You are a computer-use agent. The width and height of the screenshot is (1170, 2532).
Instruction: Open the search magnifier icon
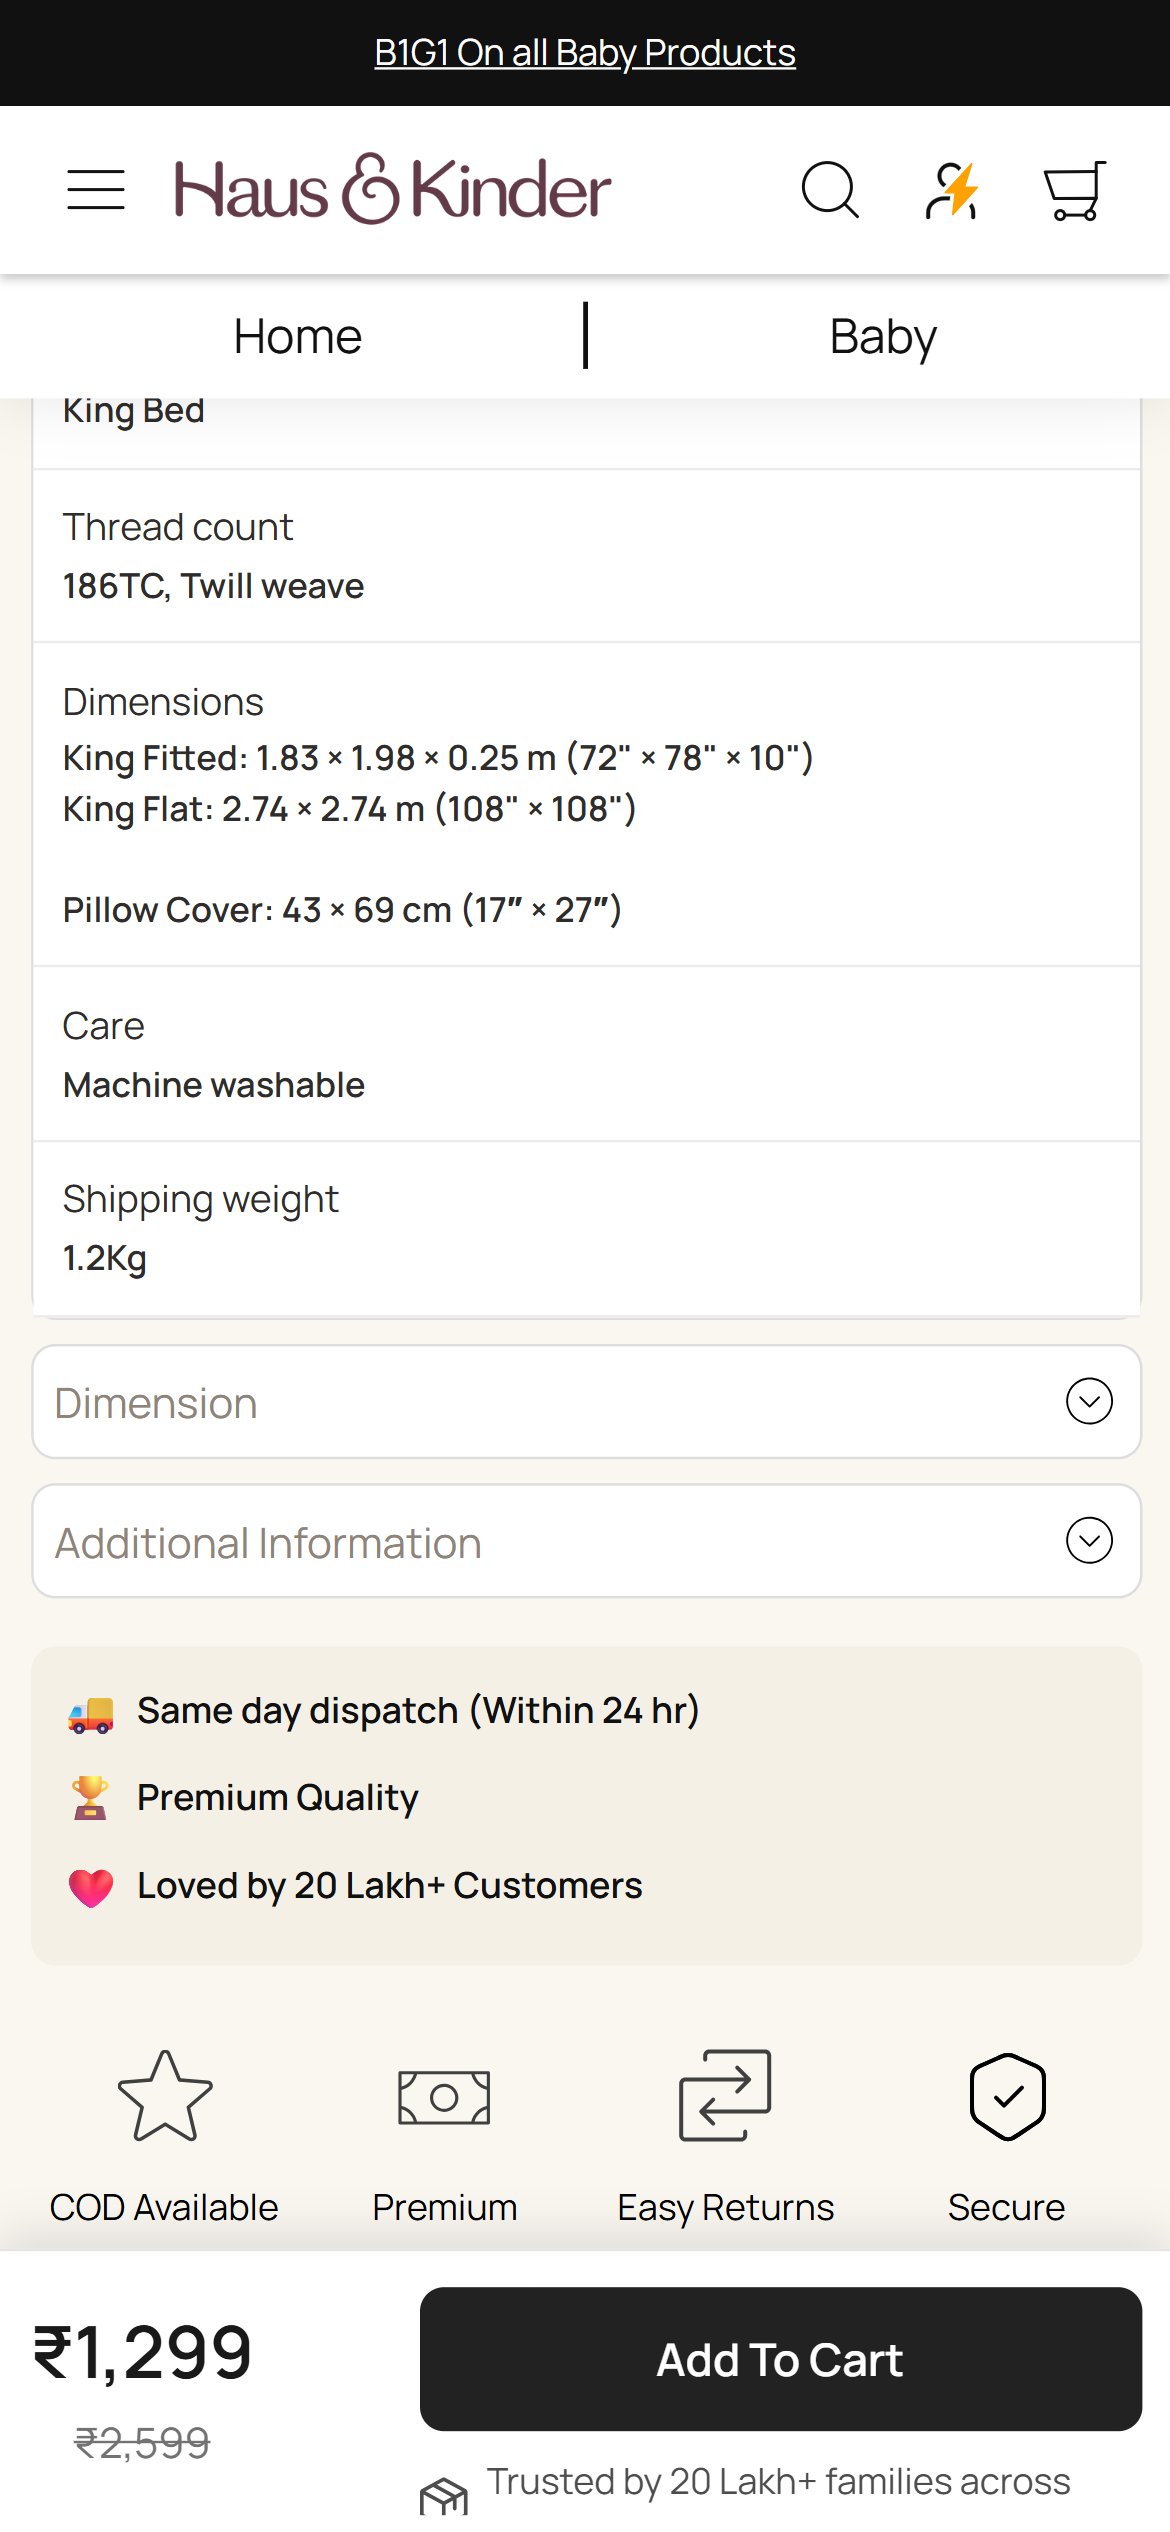(x=830, y=190)
